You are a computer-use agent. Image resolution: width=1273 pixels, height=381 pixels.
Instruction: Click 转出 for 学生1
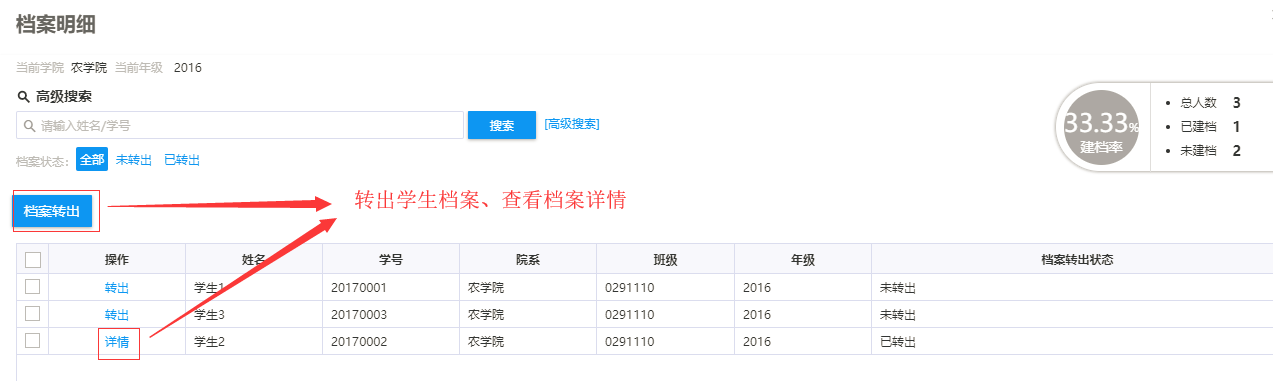tap(117, 288)
